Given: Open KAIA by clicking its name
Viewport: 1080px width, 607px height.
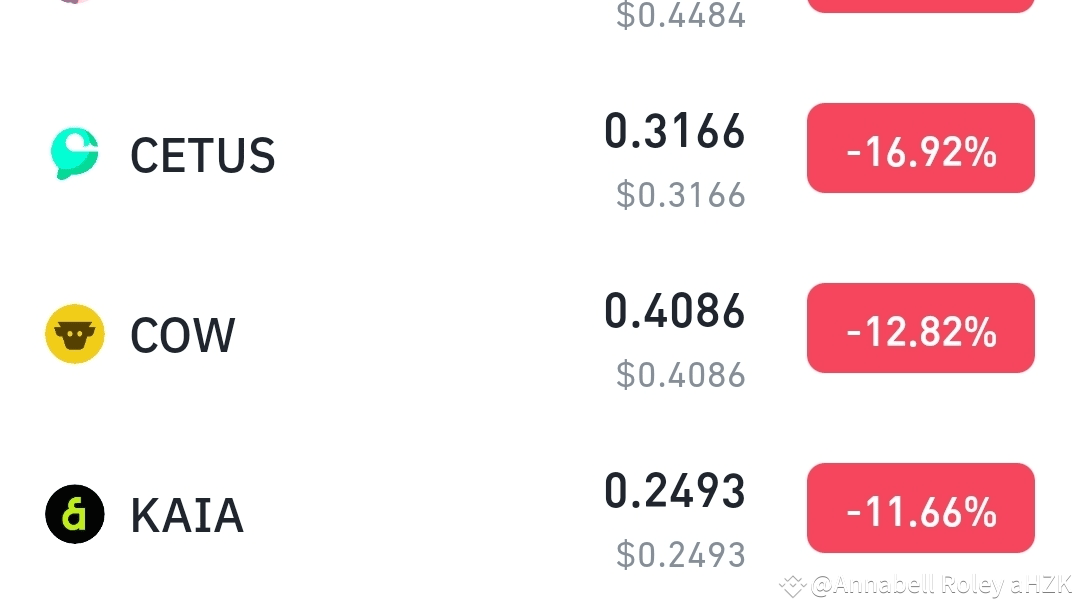Looking at the screenshot, I should coord(186,516).
